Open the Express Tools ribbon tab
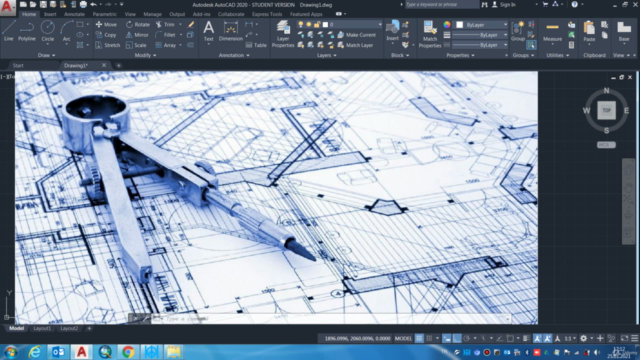Screen dimensions: 640x360 267,14
